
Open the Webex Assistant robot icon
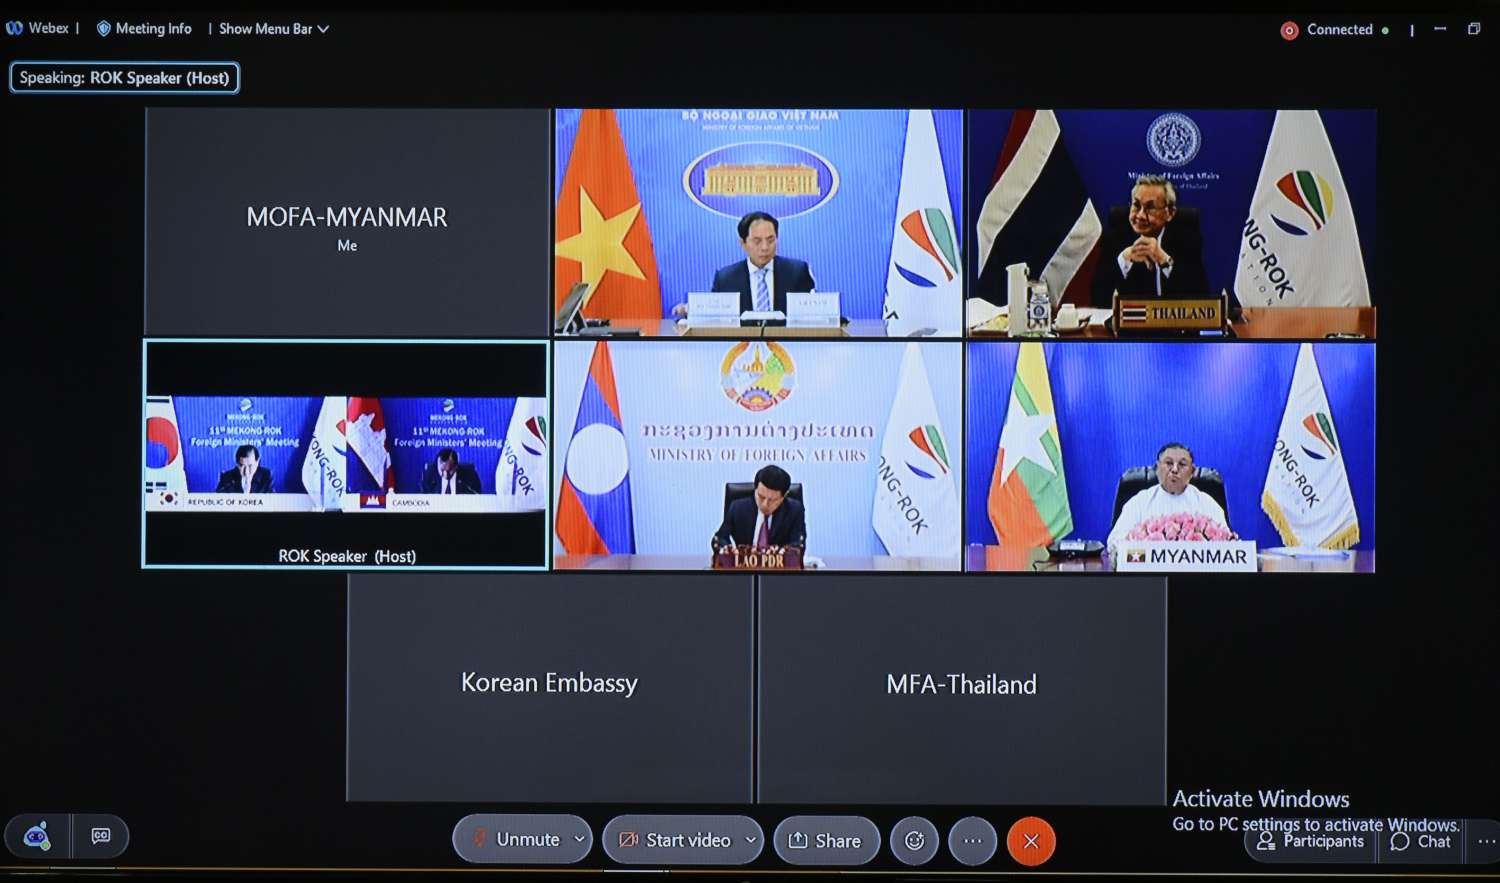coord(37,837)
